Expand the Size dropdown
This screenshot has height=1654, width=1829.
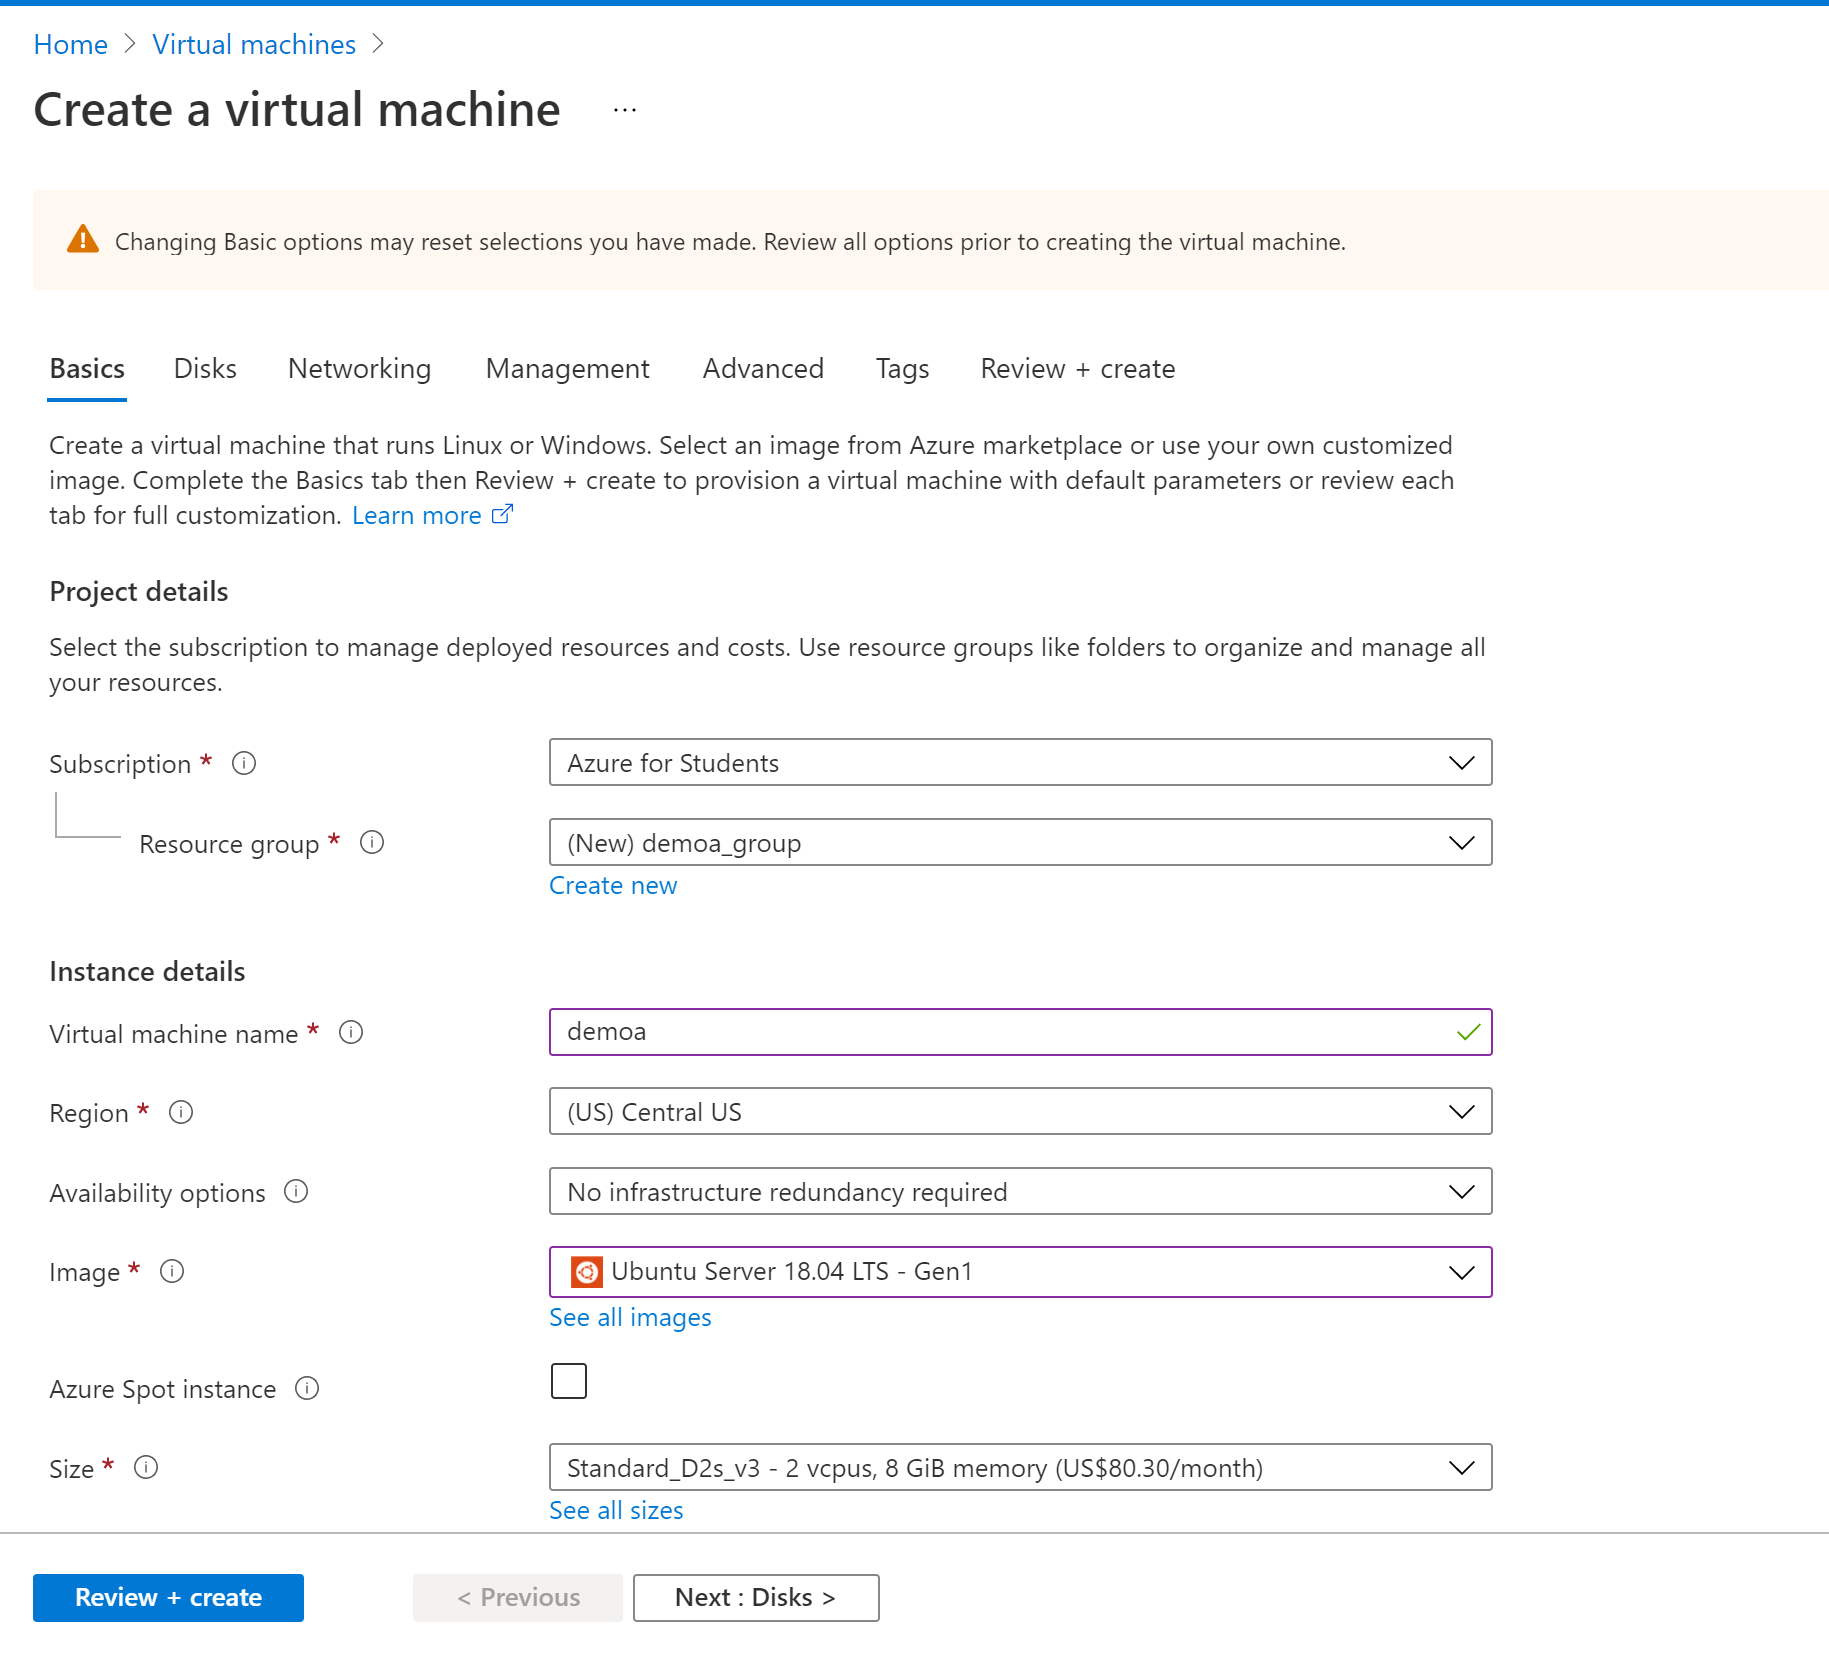pos(1021,1467)
